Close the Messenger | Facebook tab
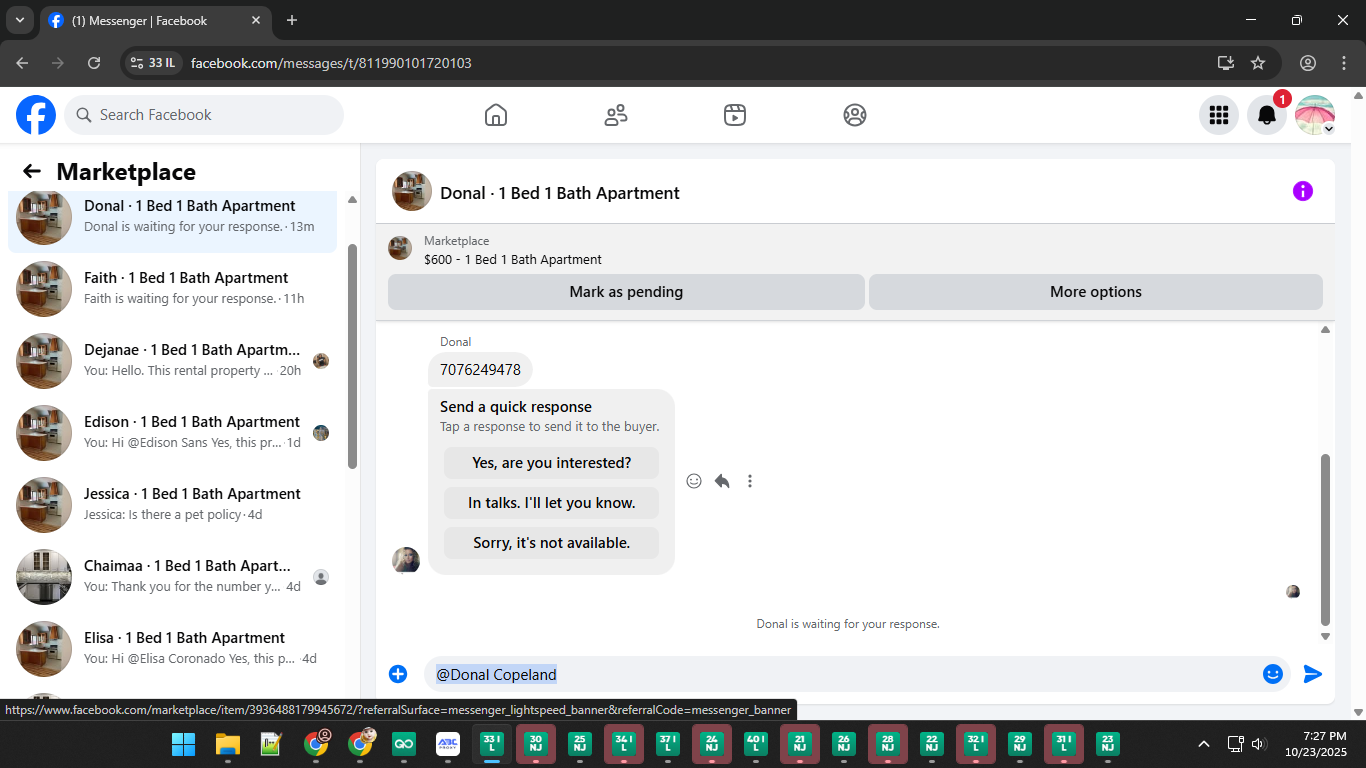Viewport: 1366px width, 768px height. (256, 20)
